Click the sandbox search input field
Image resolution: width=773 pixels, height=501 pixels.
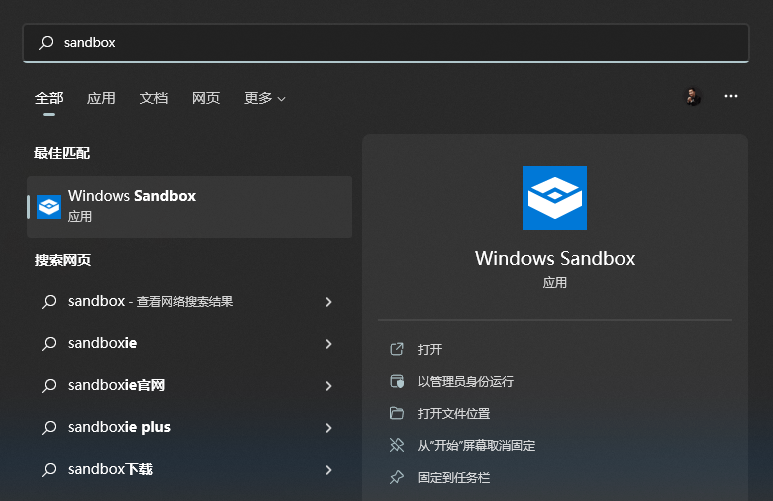[x=386, y=43]
